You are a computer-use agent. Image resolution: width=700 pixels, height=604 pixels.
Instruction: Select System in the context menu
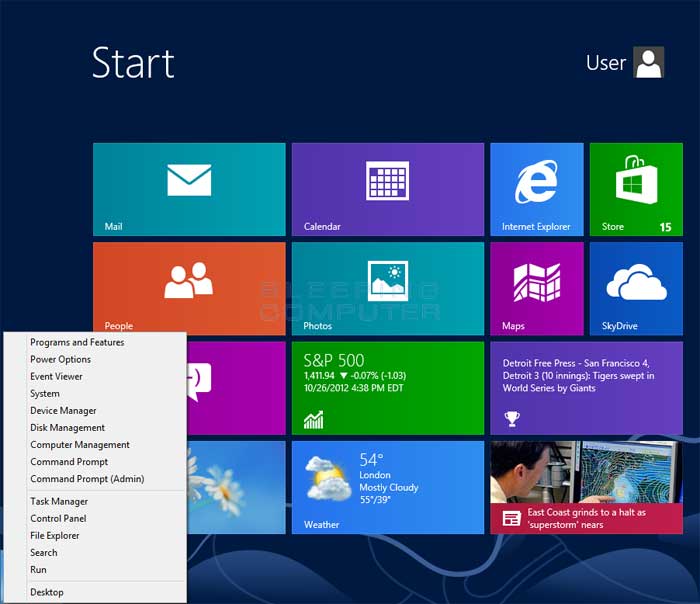(x=45, y=394)
